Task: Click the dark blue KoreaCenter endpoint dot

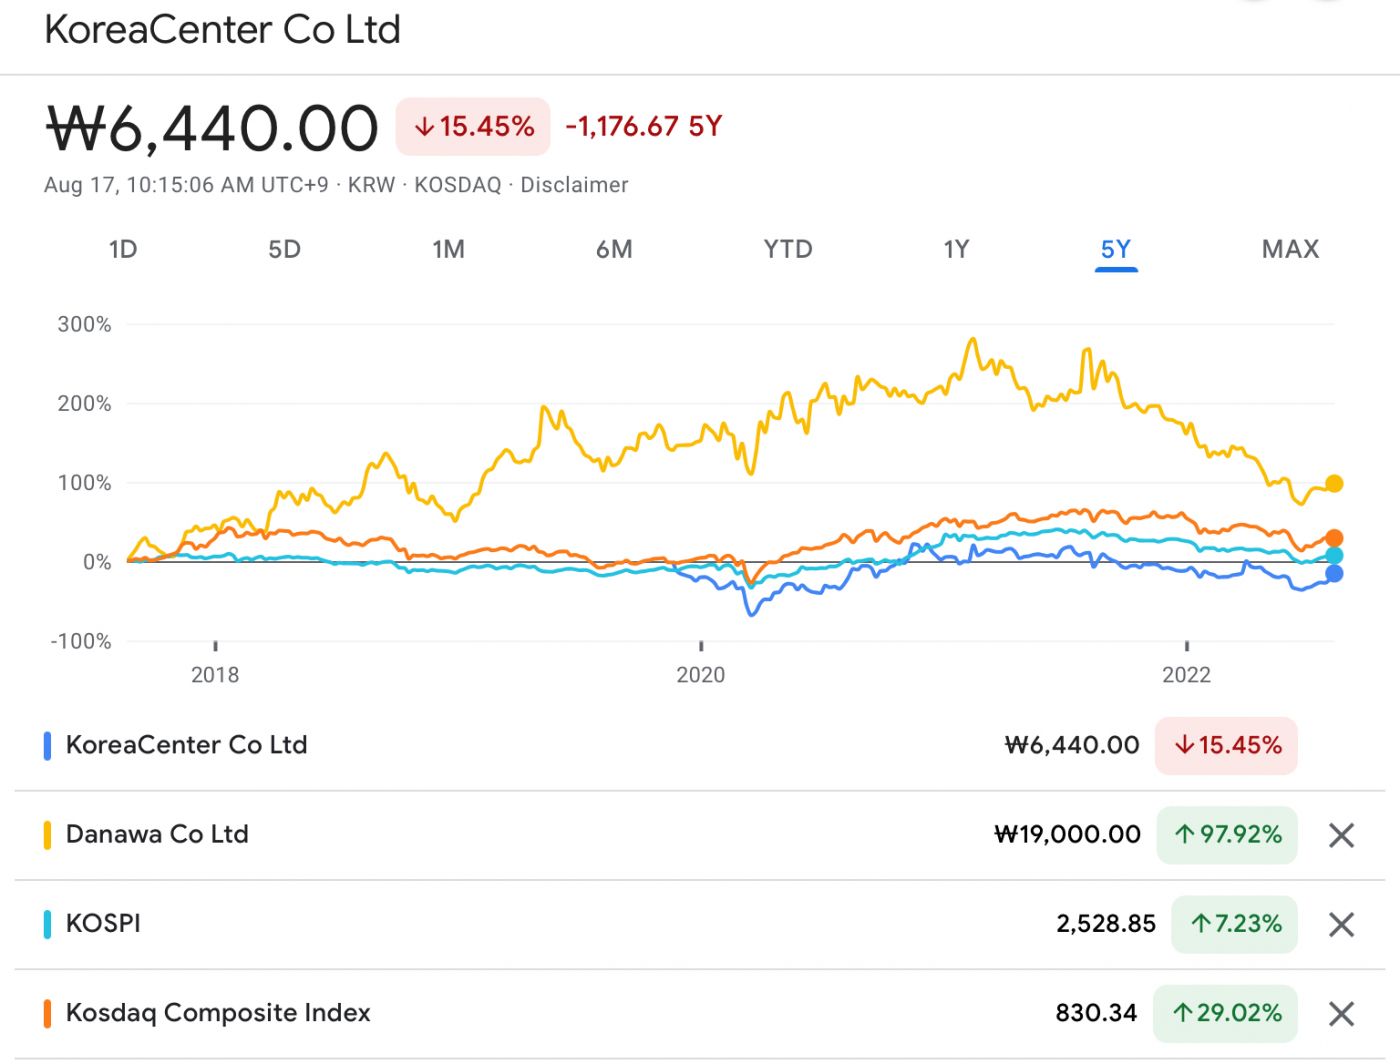Action: [1334, 574]
